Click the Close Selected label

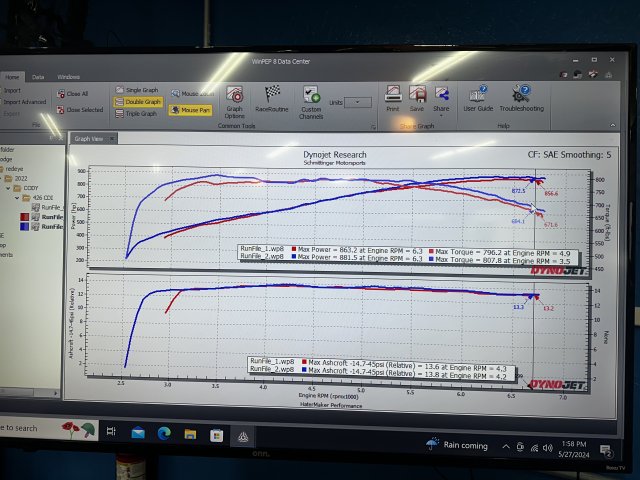[84, 110]
